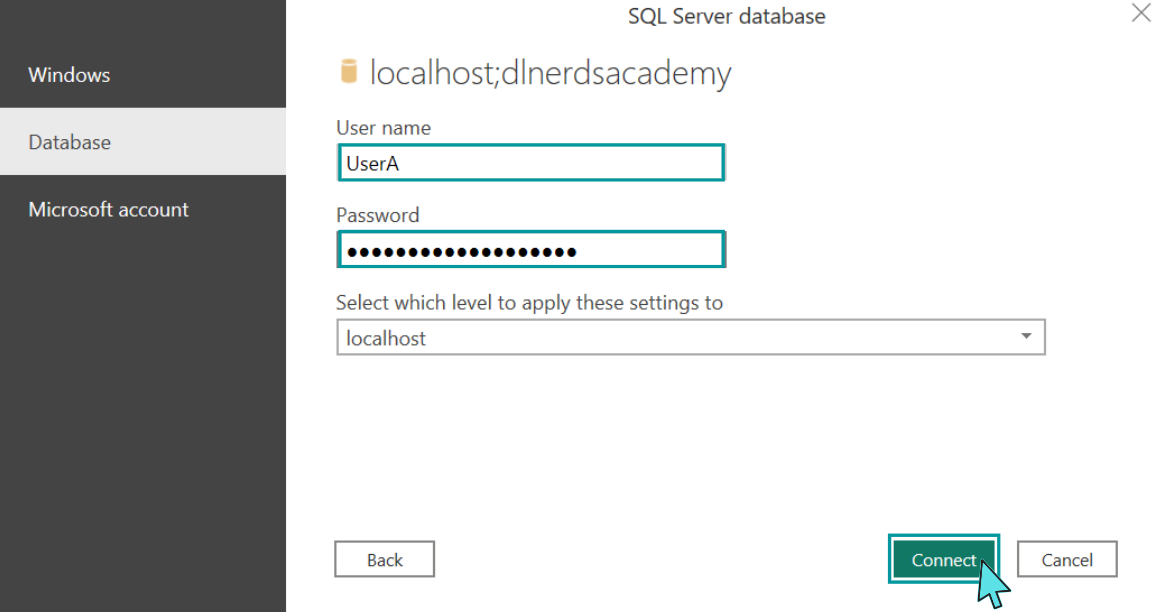Click the User name input field

tap(531, 163)
